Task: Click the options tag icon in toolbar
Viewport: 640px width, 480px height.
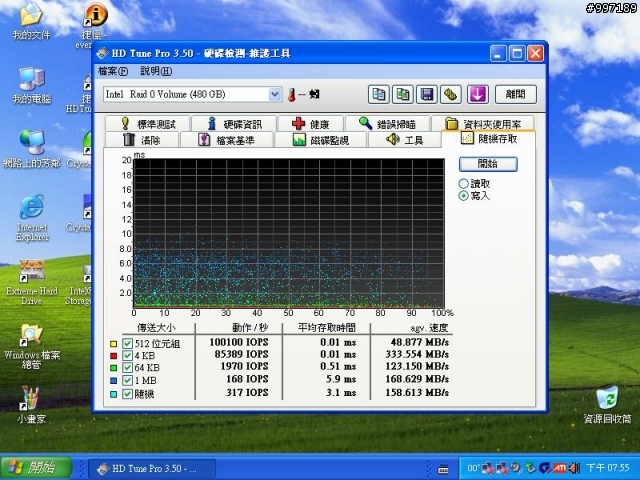Action: click(x=451, y=95)
